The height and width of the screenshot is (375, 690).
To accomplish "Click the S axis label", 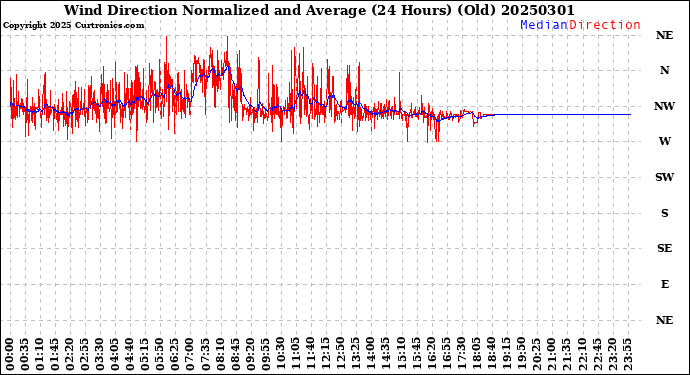I will point(664,213).
